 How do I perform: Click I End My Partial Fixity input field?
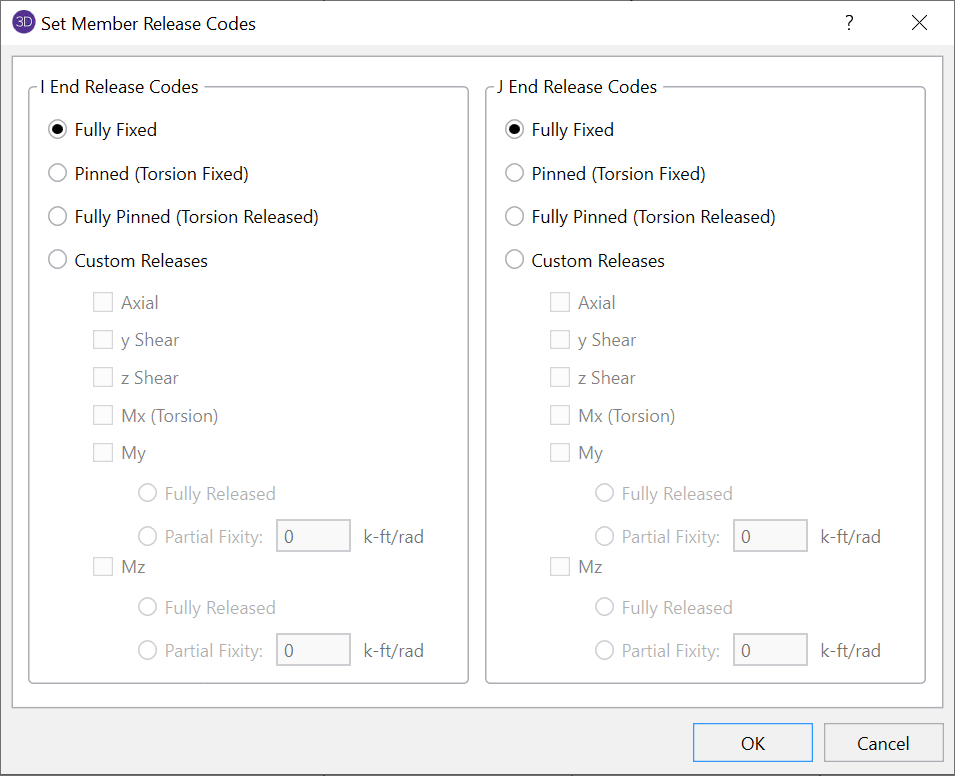pyautogui.click(x=313, y=537)
